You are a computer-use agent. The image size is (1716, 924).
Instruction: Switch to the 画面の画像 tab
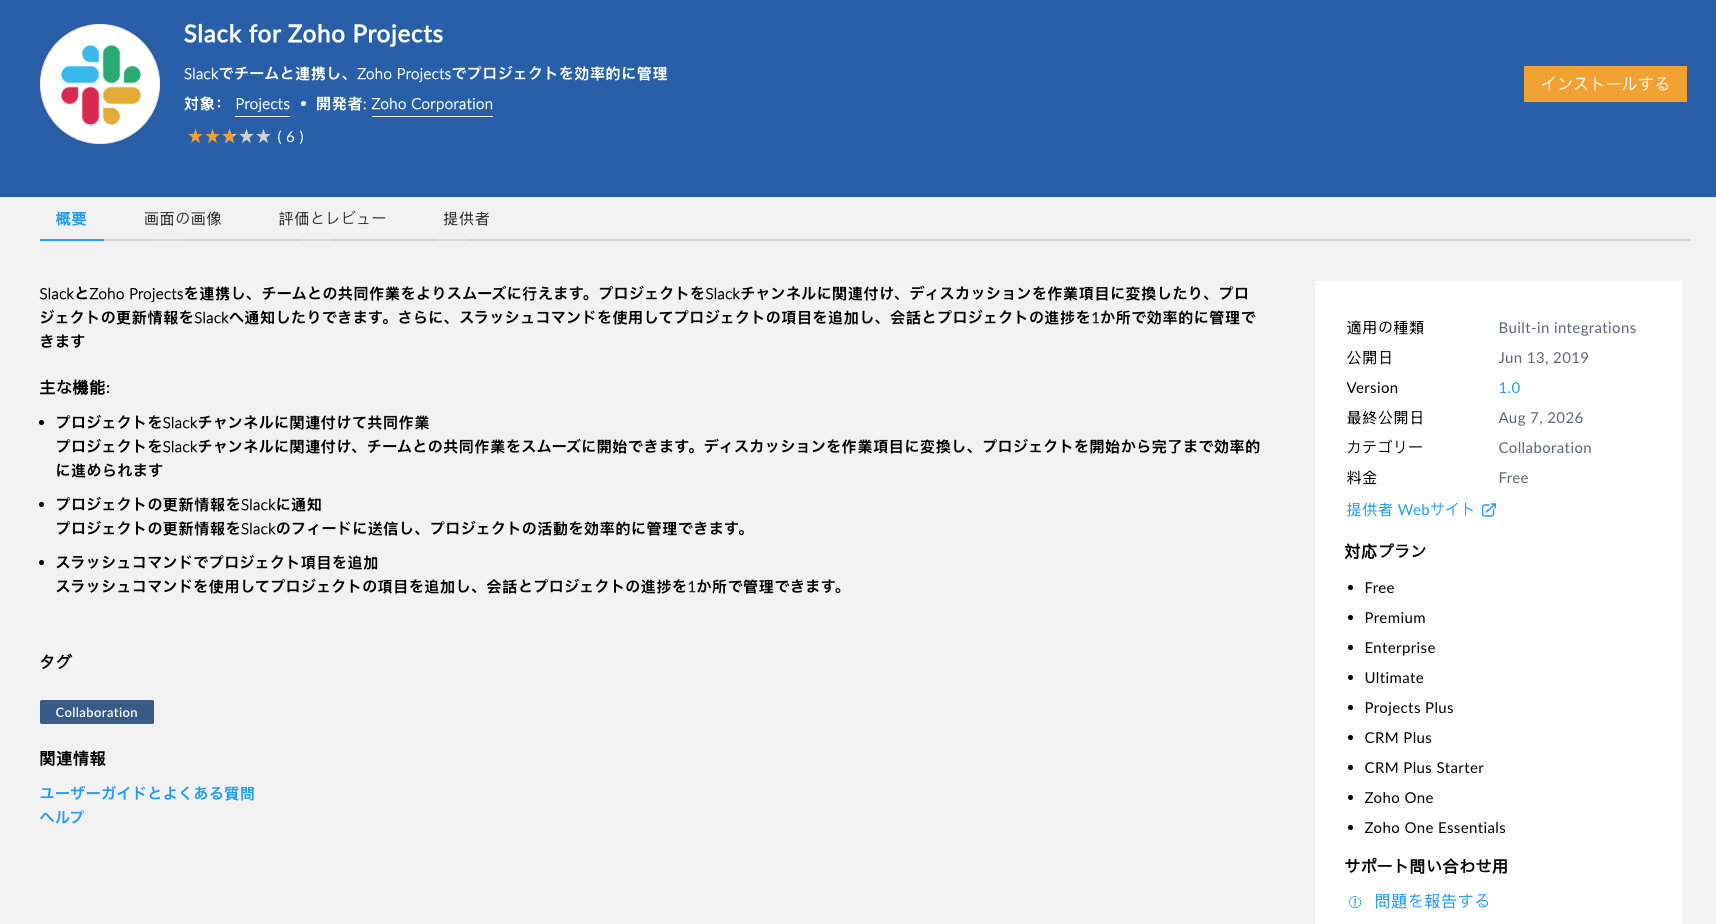[183, 219]
